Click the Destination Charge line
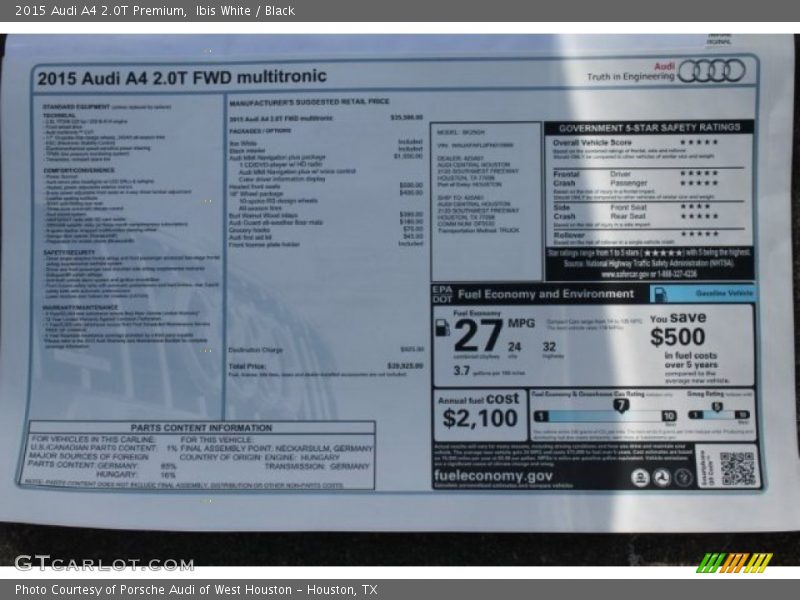 pos(326,350)
